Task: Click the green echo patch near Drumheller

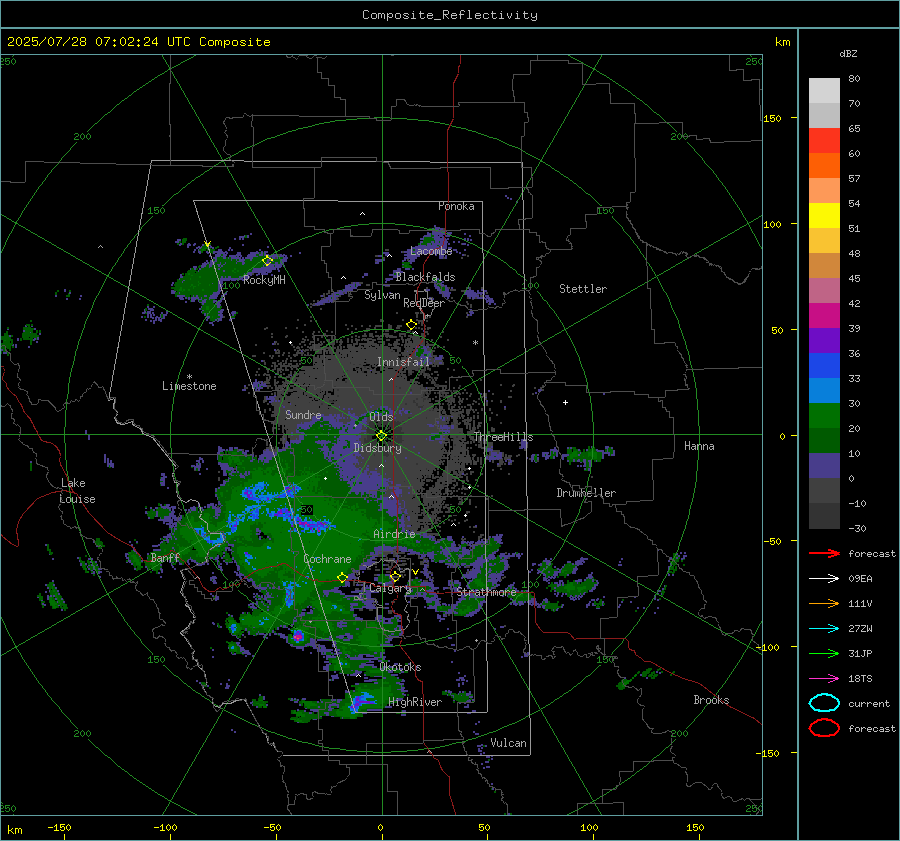Action: click(587, 455)
